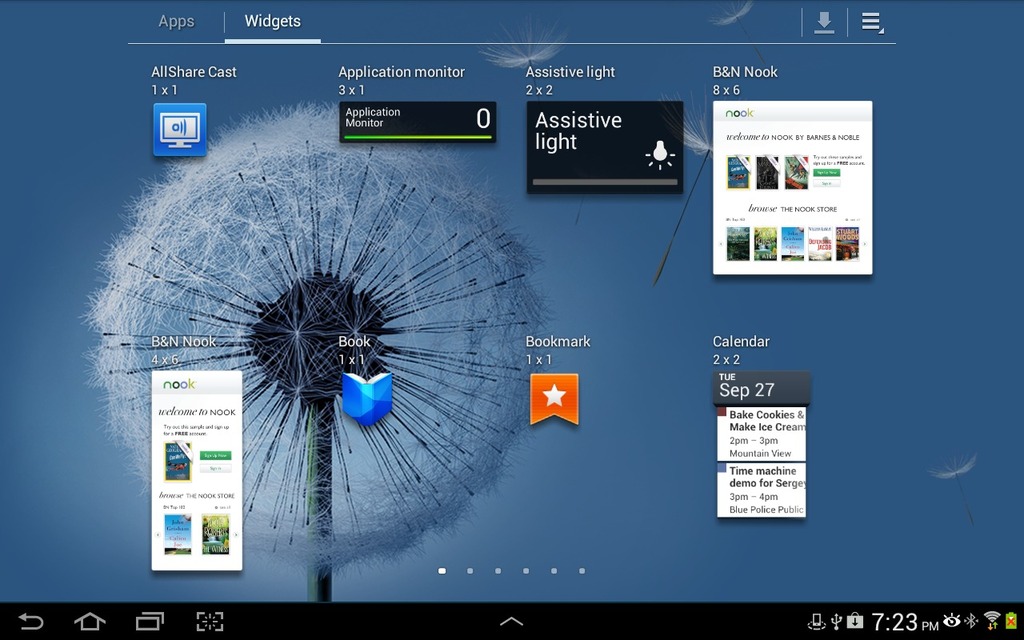Tap the clock showing 7:23 PM

pyautogui.click(x=904, y=622)
